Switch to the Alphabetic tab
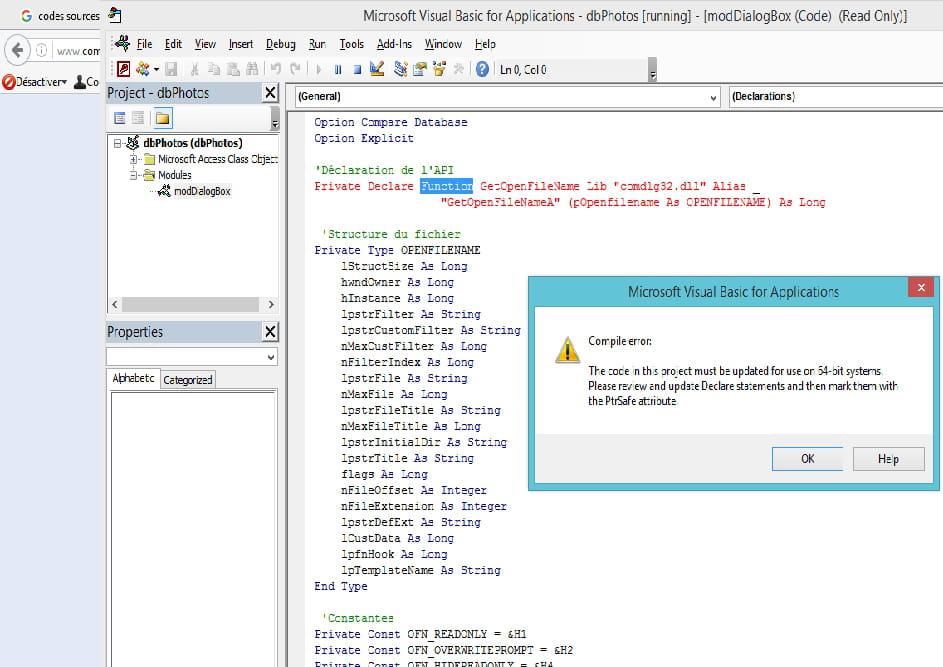The image size is (943, 667). pos(134,378)
